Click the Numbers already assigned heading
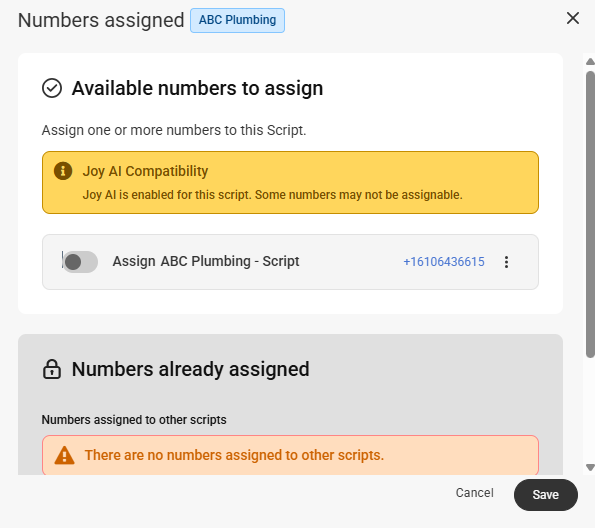The image size is (595, 528). (x=190, y=369)
